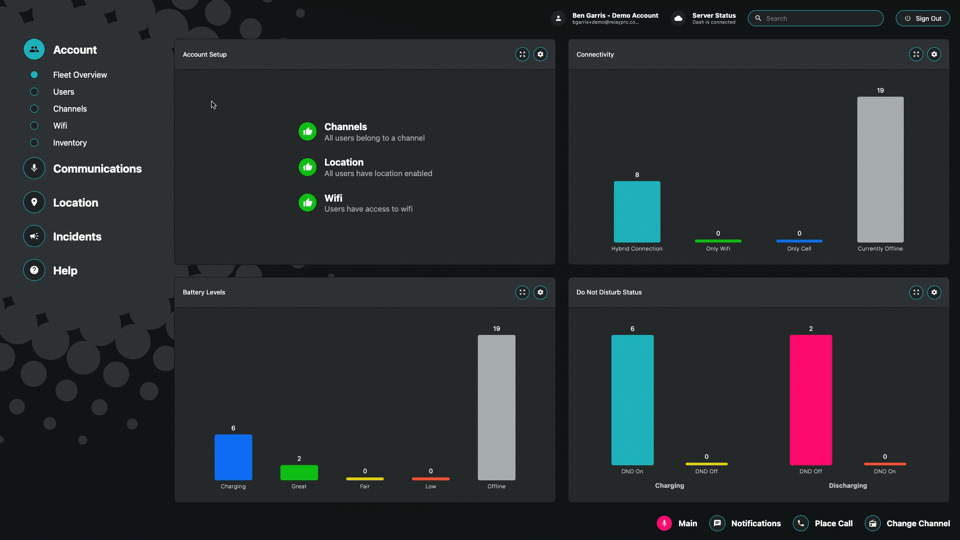960x540 pixels.
Task: Expand the Battery Levels panel to fullscreen
Action: 522,292
